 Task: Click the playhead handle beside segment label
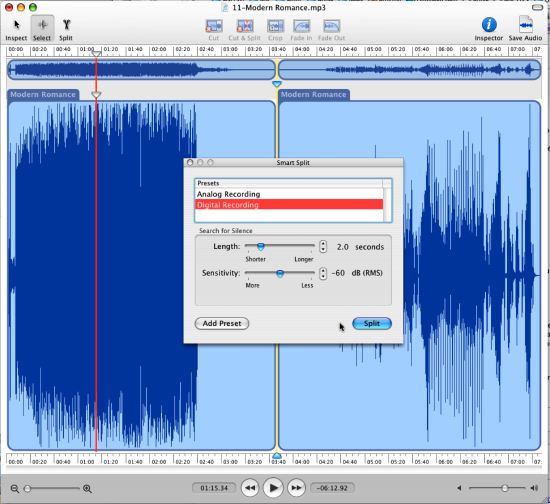click(x=96, y=94)
